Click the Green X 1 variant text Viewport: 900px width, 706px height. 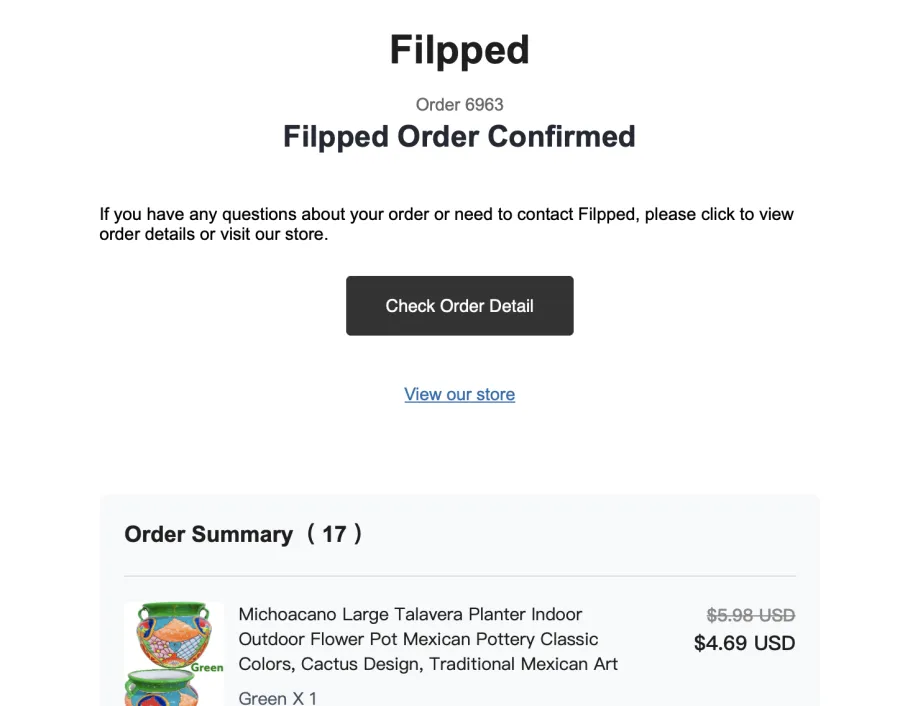point(278,698)
